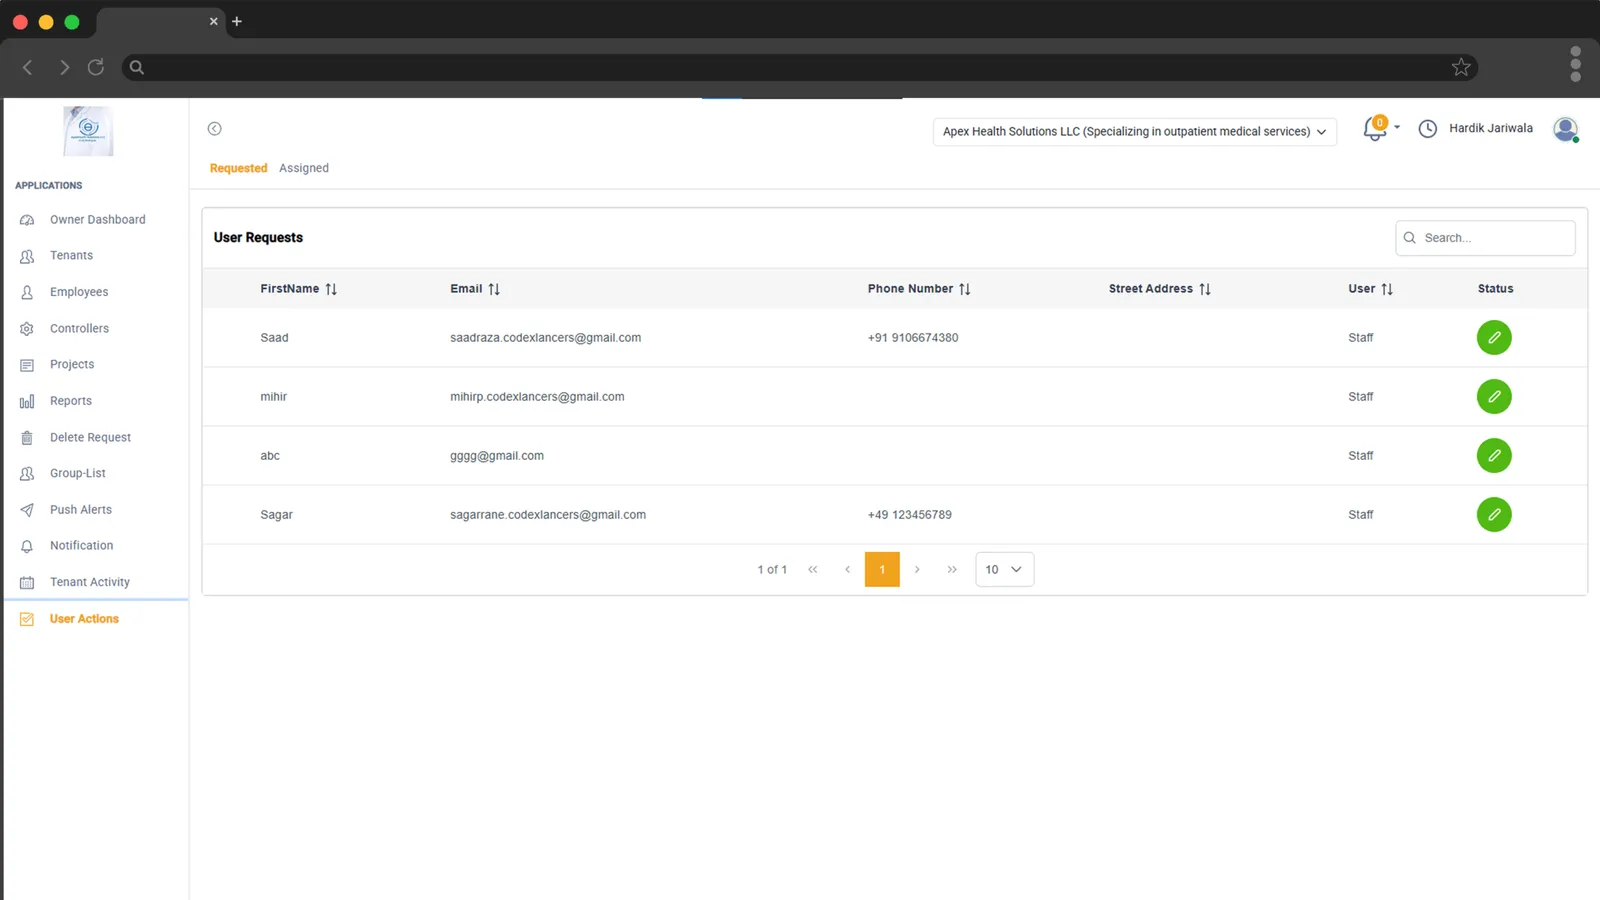The height and width of the screenshot is (900, 1600).
Task: Open rows-per-page dropdown showing 10
Action: (x=1004, y=570)
